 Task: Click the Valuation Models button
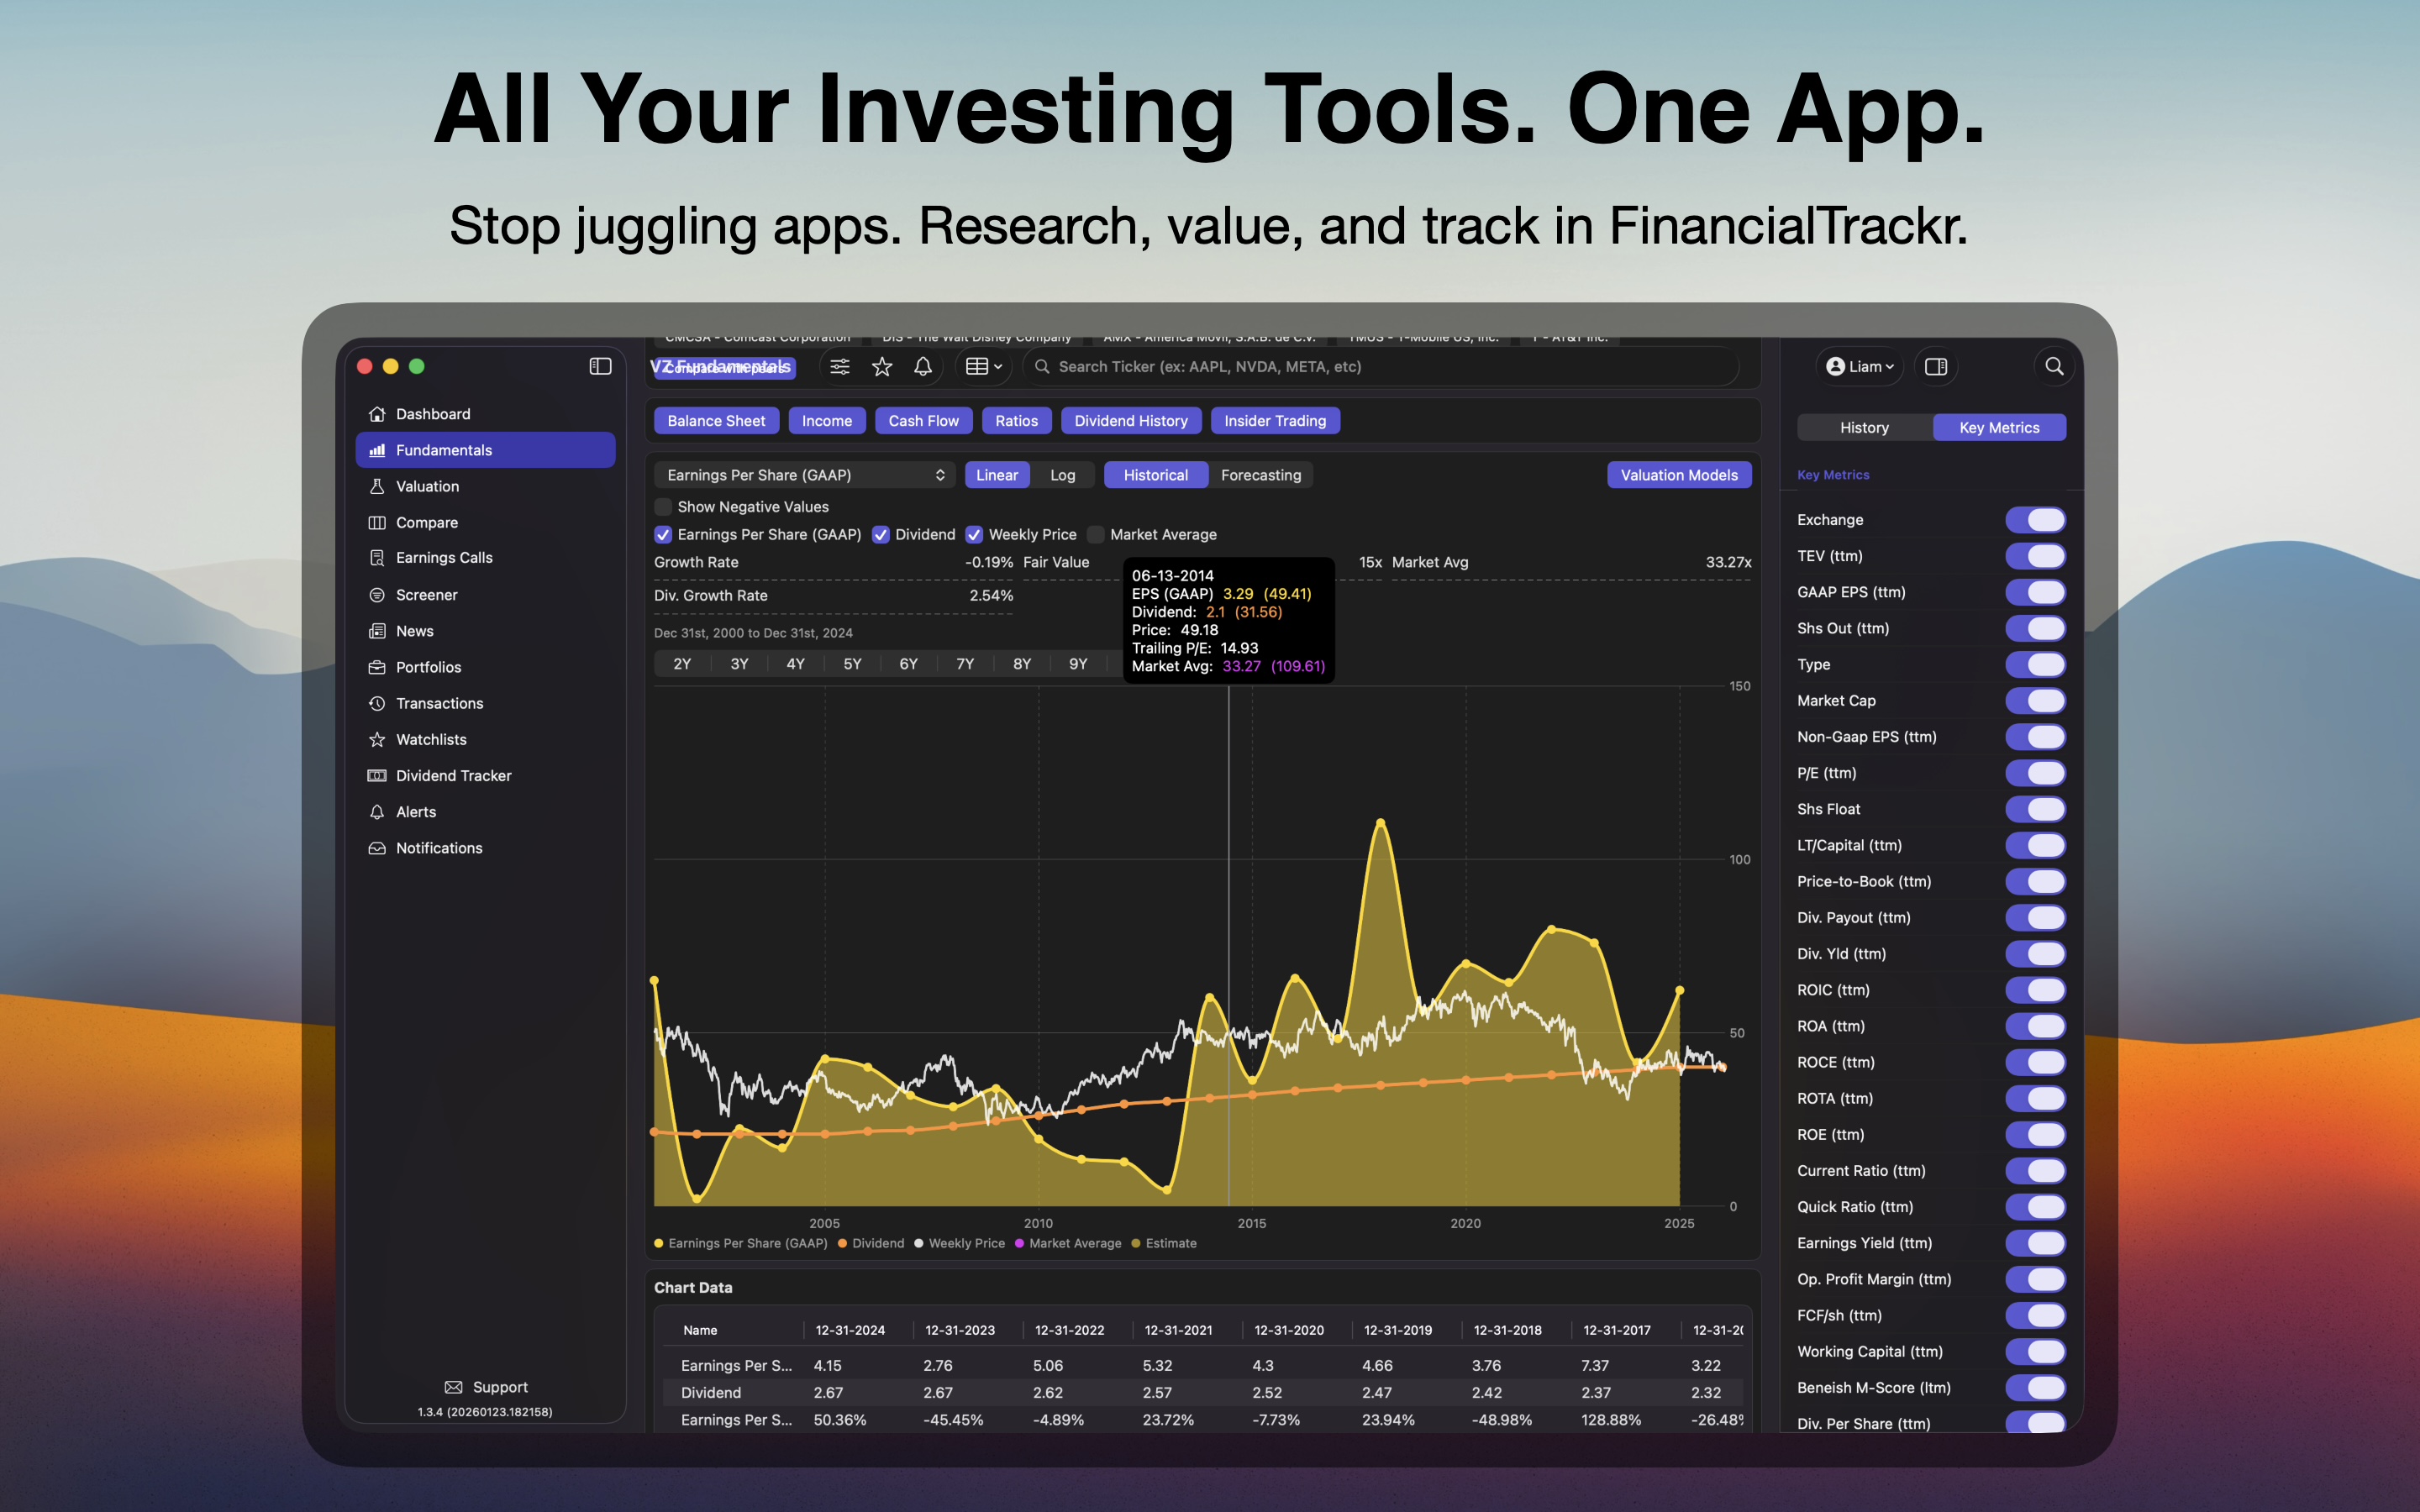1678,475
